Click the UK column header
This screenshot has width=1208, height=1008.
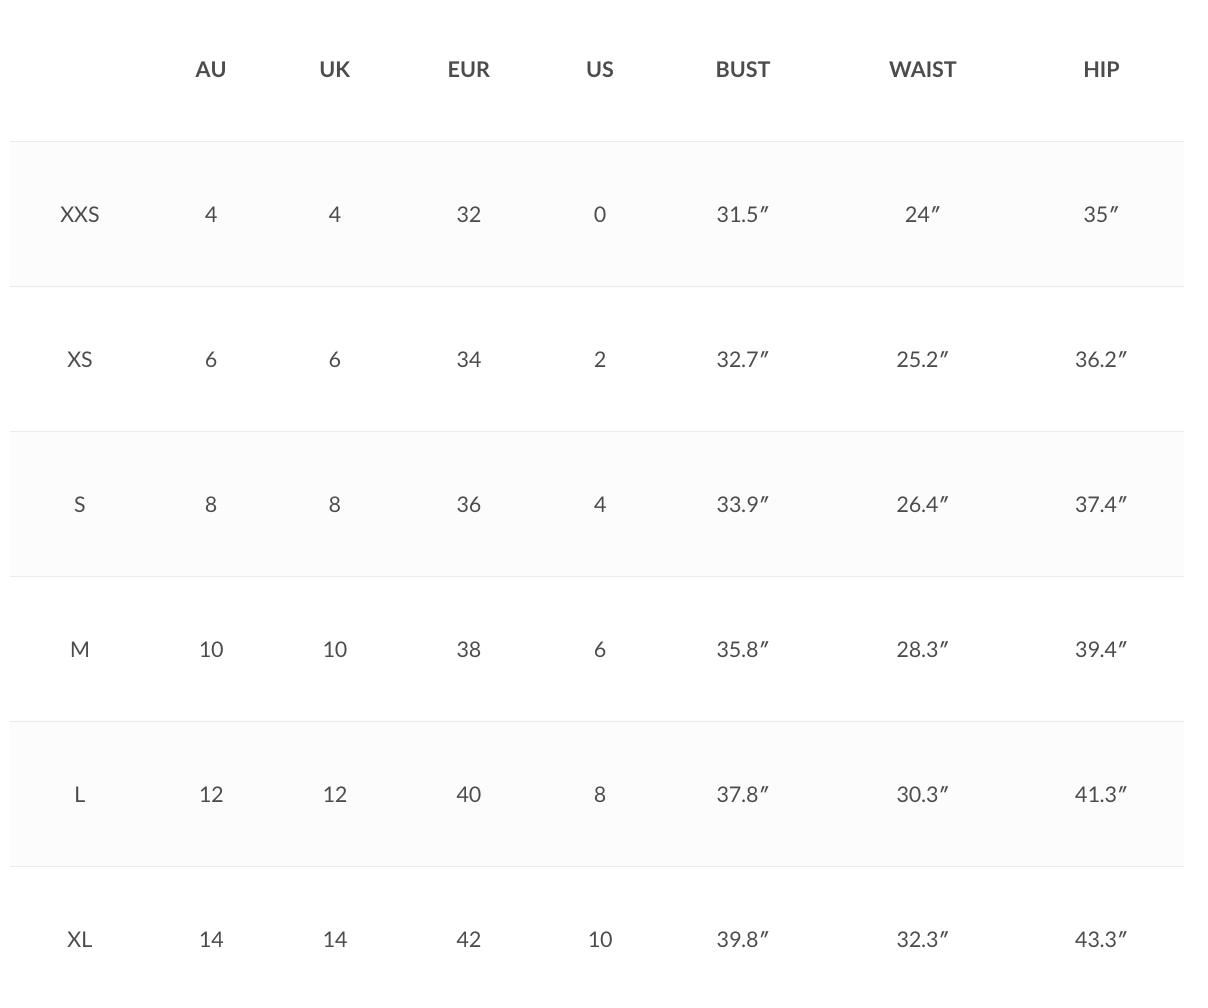[x=334, y=69]
